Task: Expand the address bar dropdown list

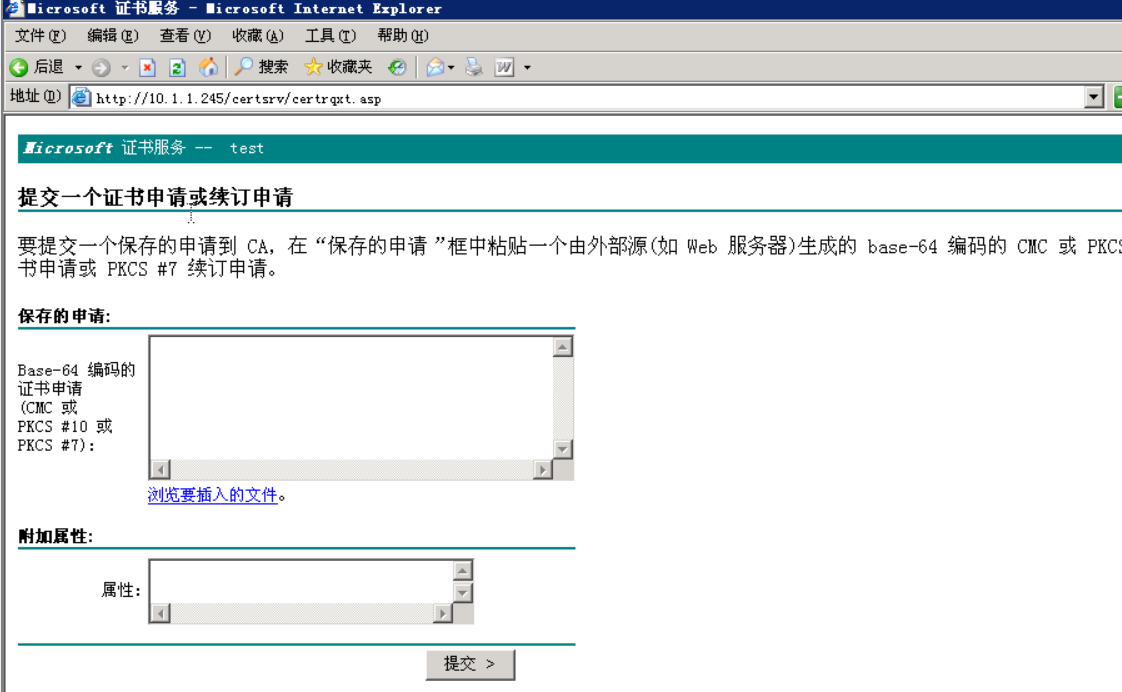Action: click(x=1093, y=97)
